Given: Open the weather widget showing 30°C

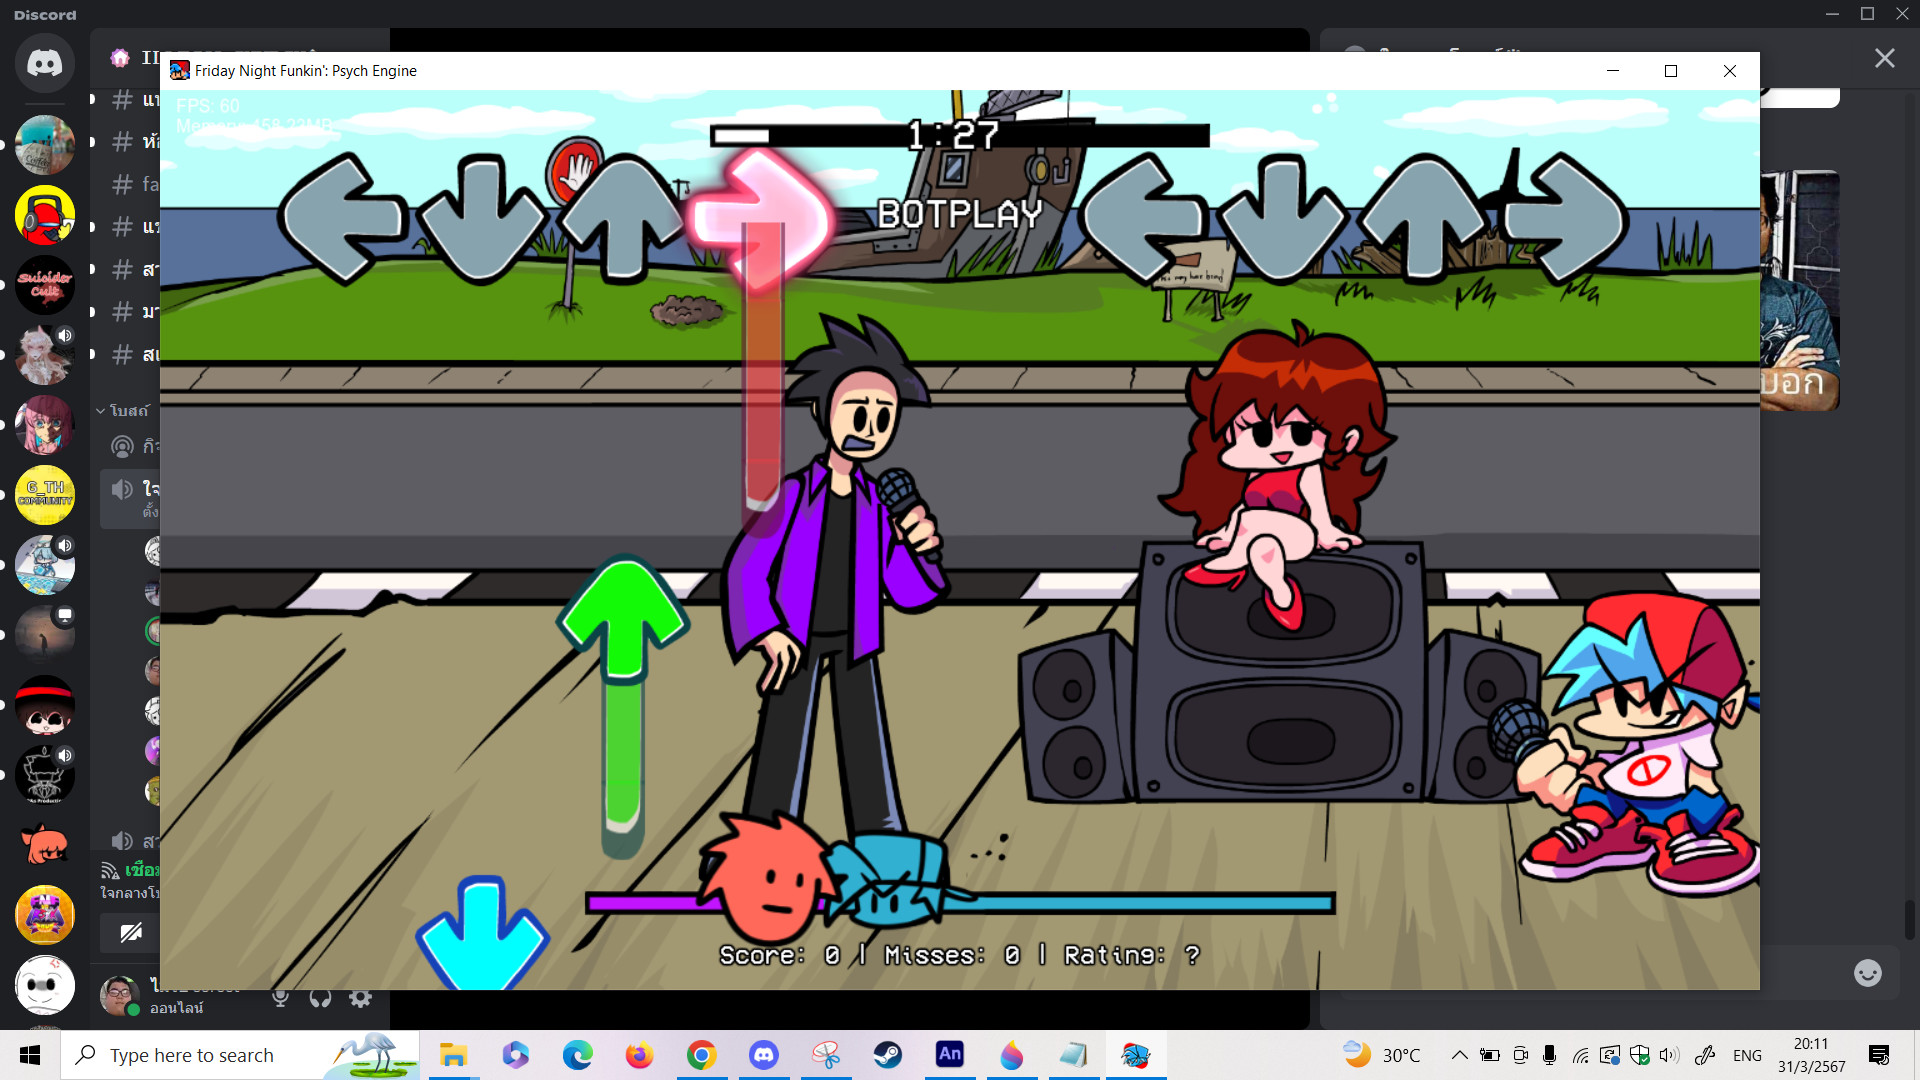Looking at the screenshot, I should tap(1382, 1055).
